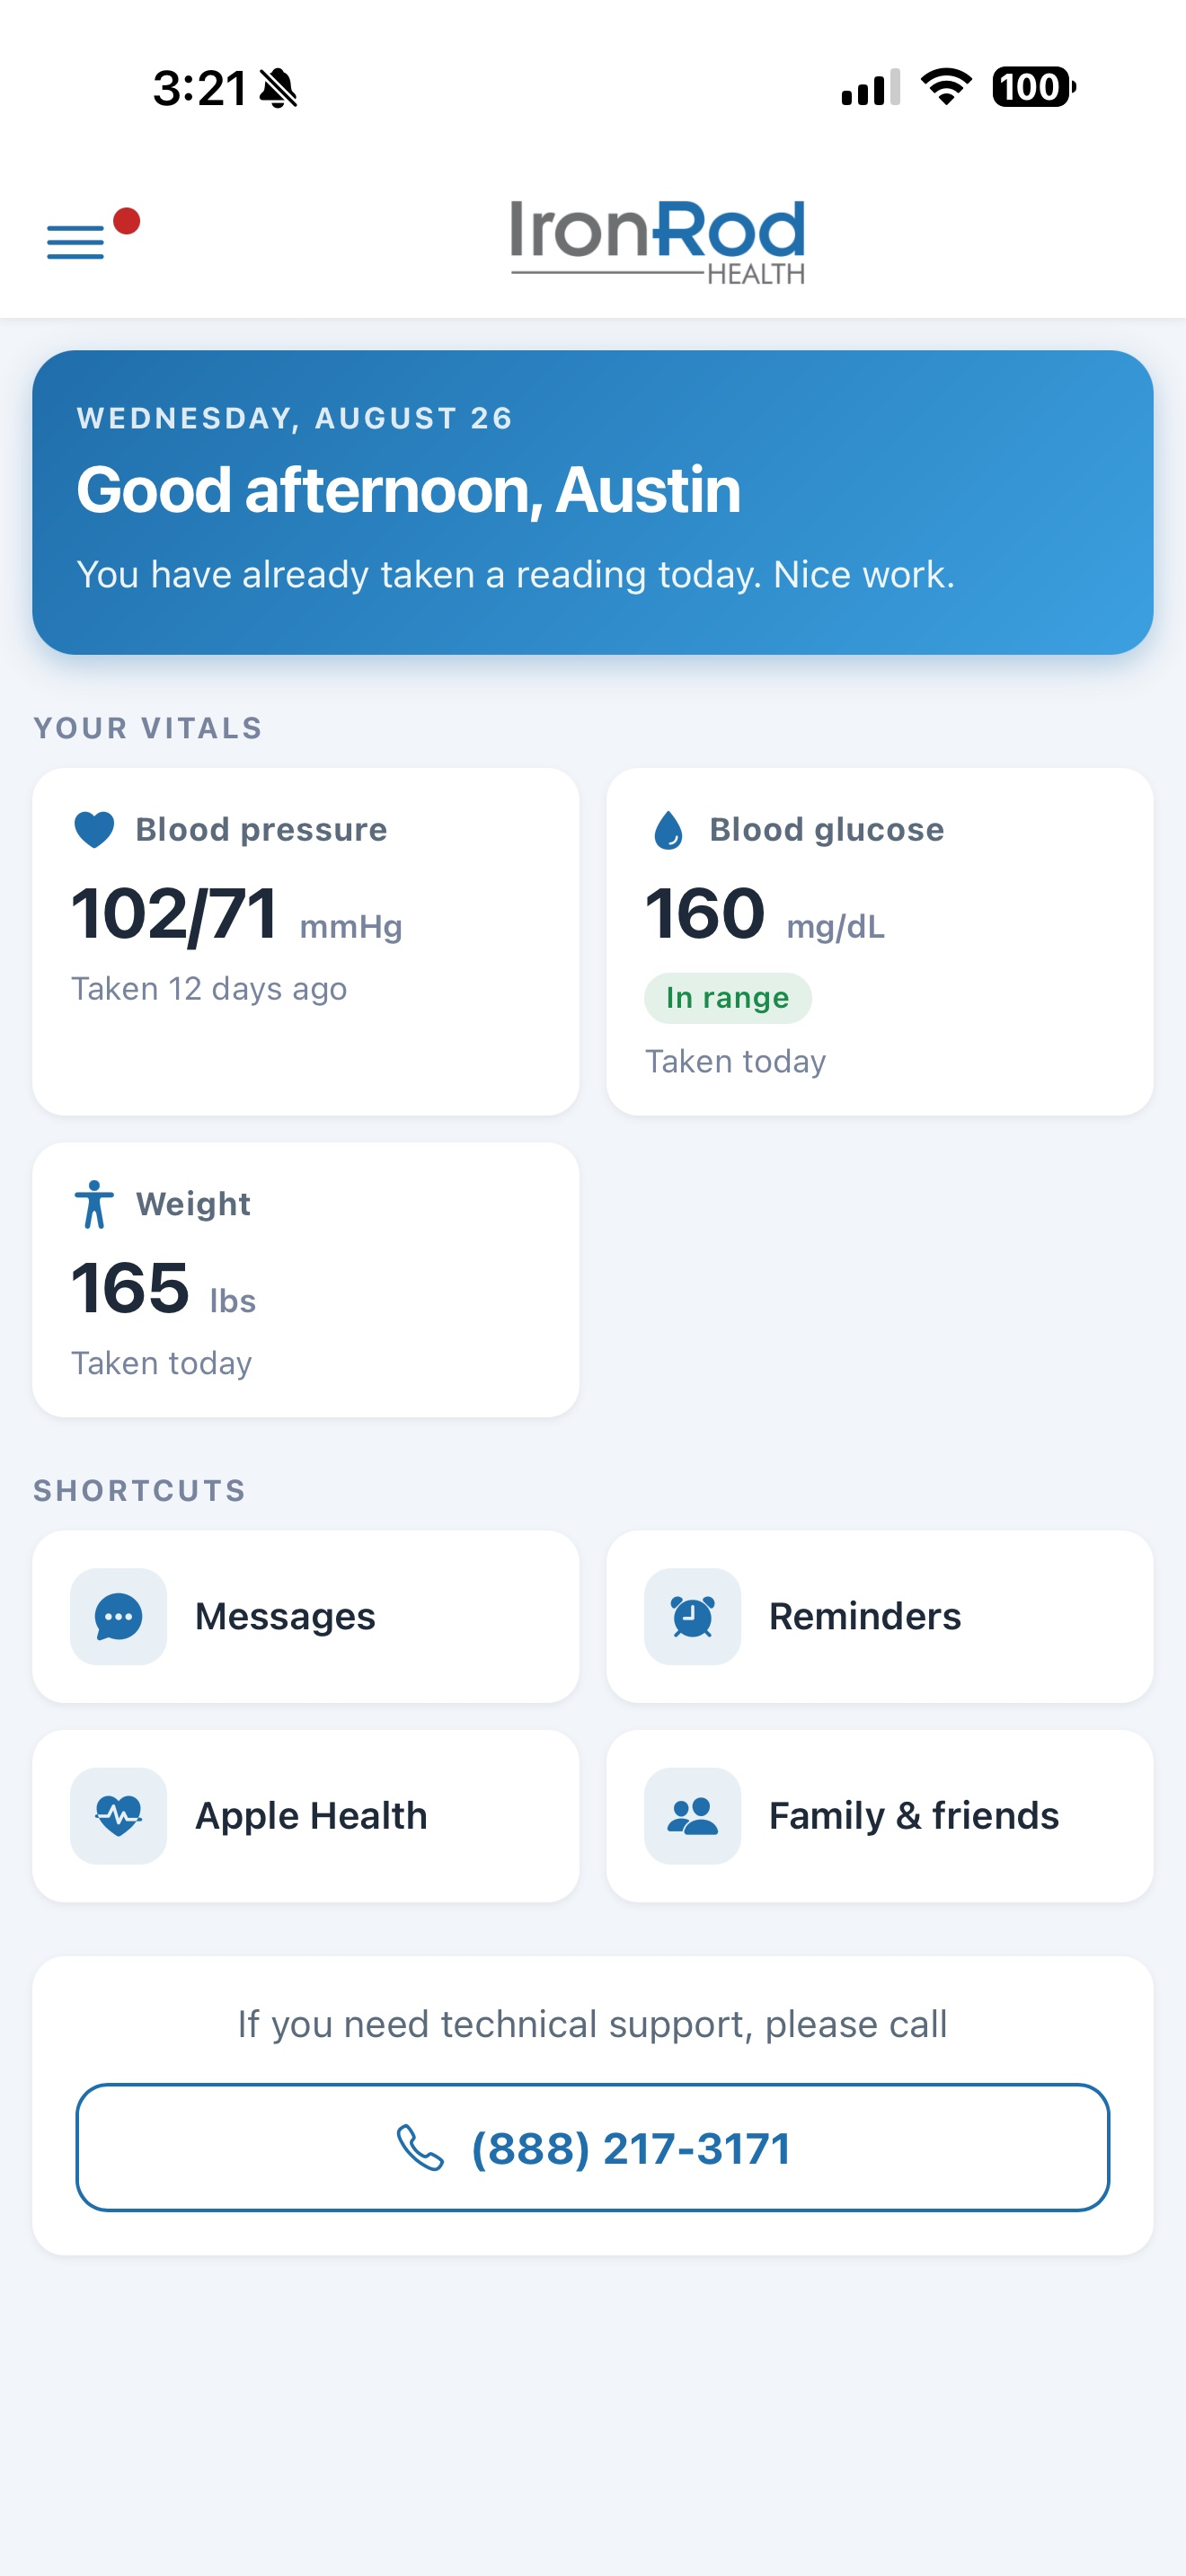Tap the In range glucose badge
This screenshot has width=1186, height=2576.
click(728, 998)
